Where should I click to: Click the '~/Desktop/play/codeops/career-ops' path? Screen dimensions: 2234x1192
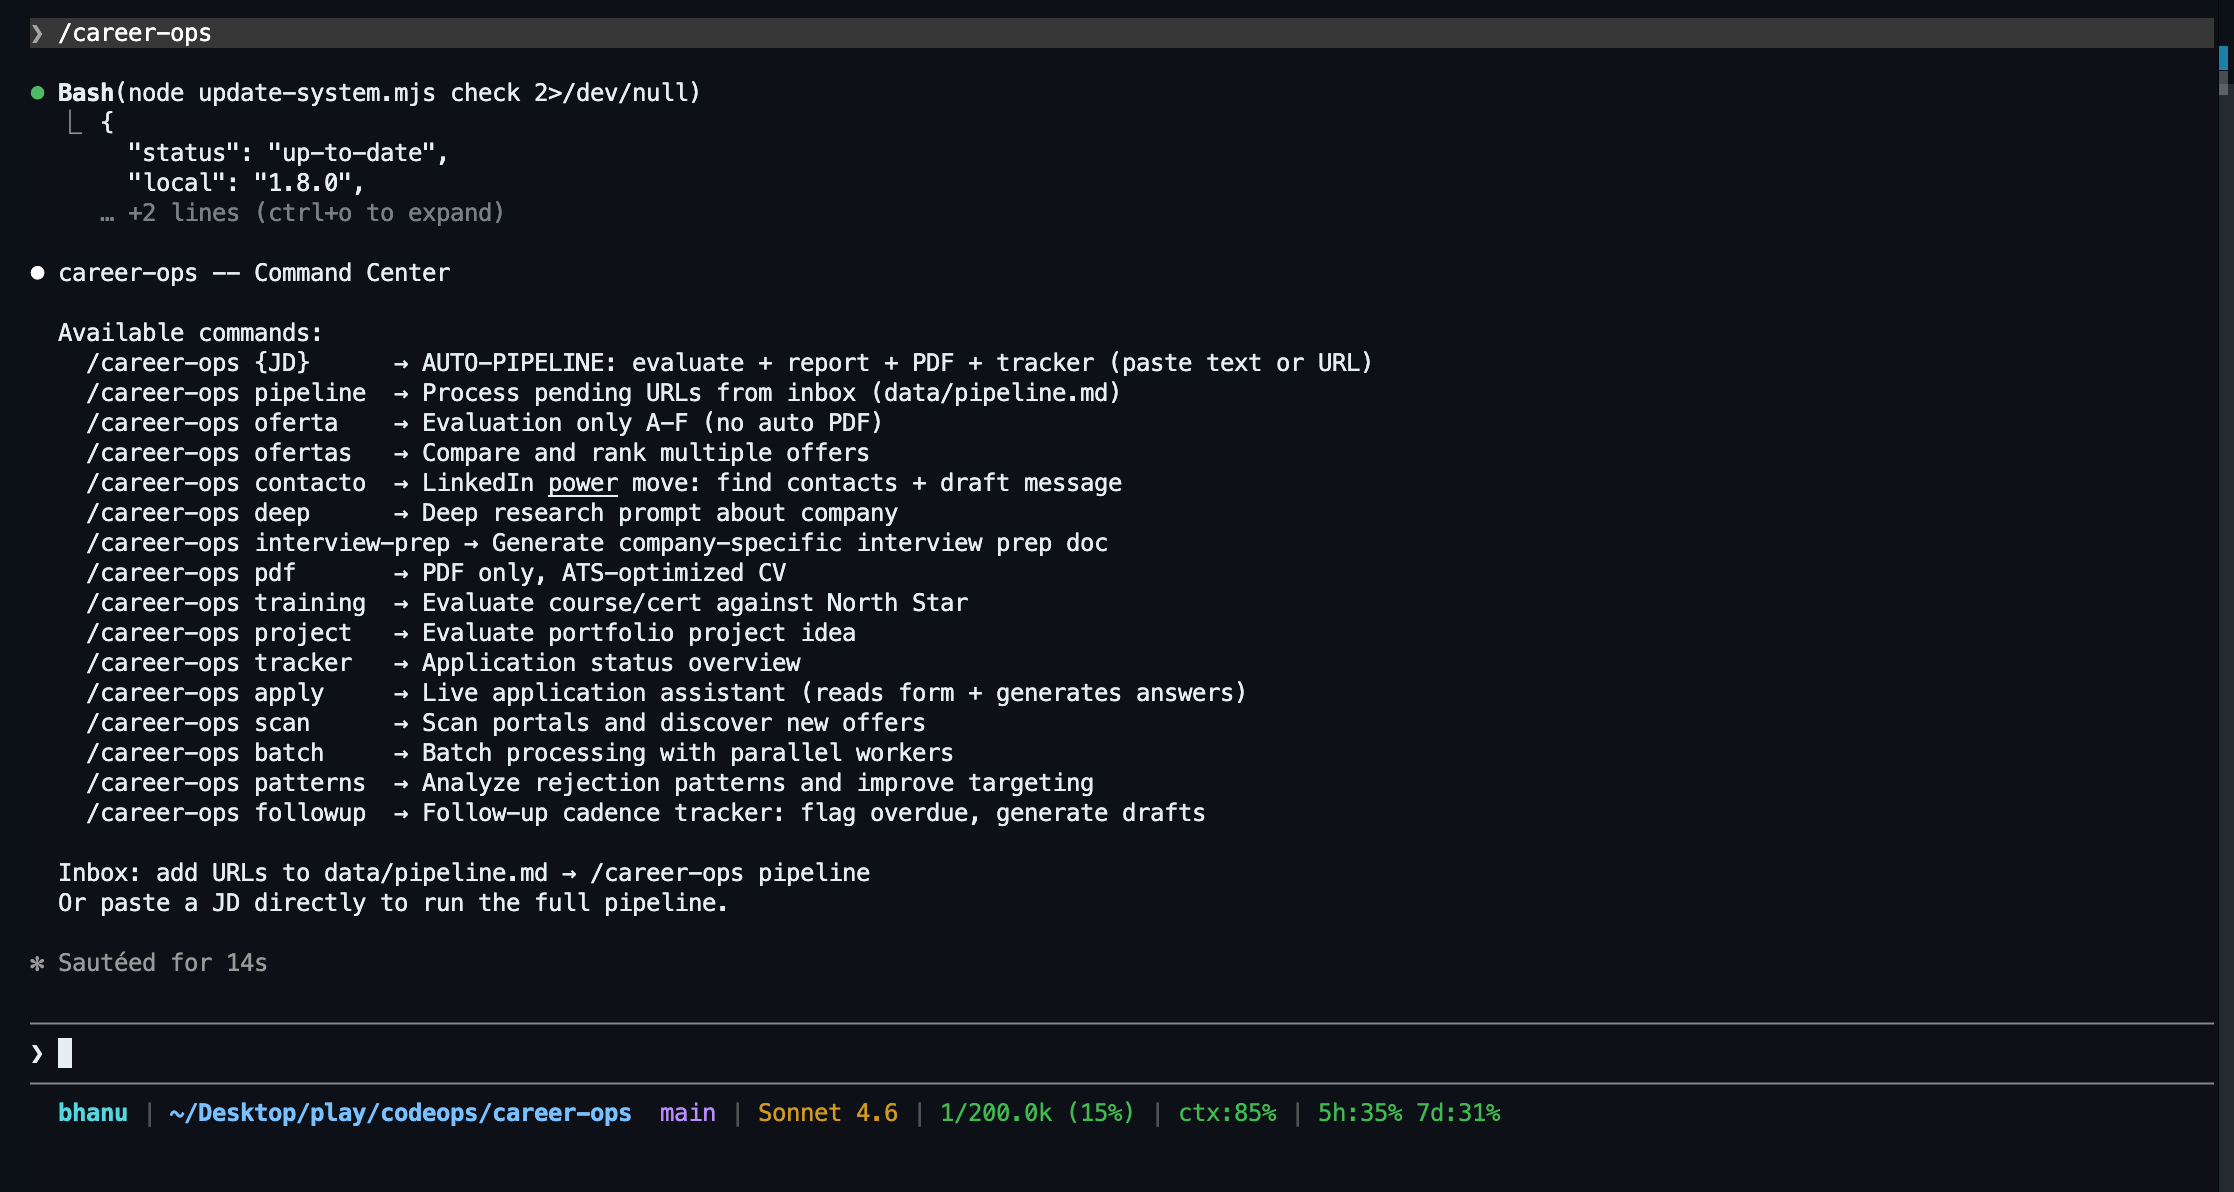[400, 1113]
